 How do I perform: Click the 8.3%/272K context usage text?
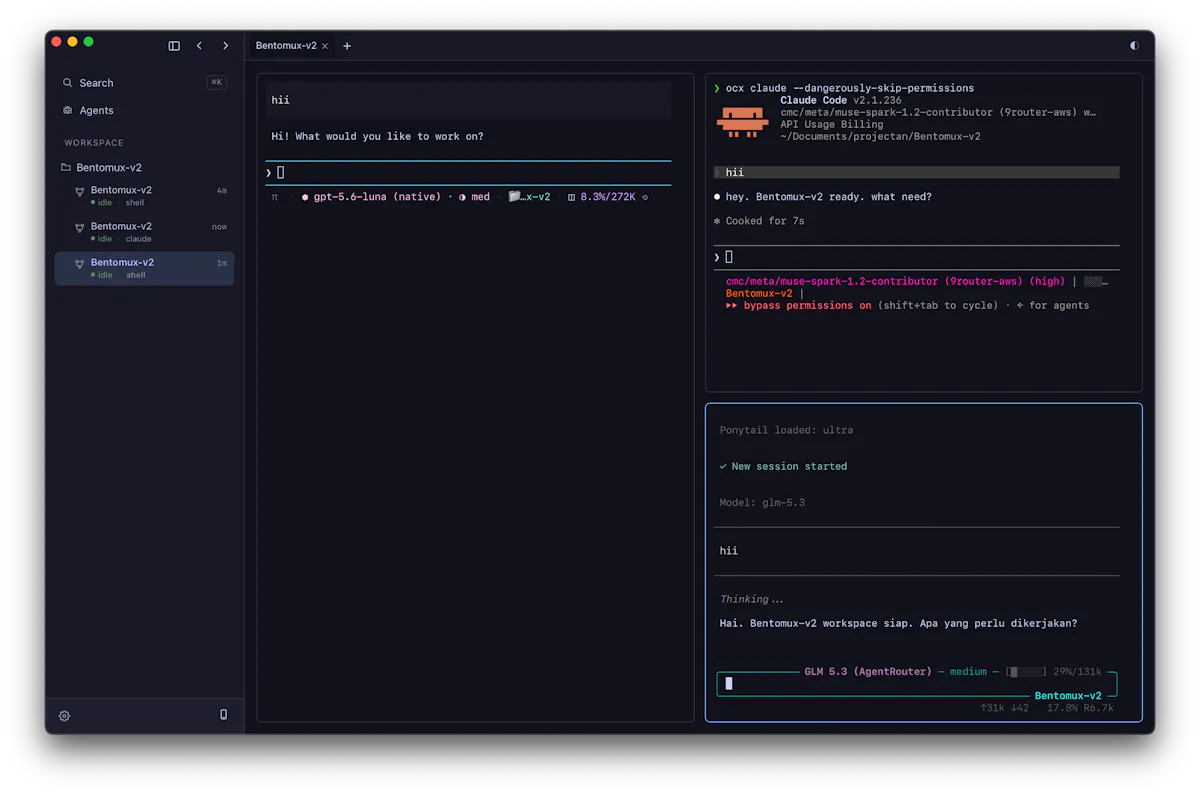click(608, 197)
